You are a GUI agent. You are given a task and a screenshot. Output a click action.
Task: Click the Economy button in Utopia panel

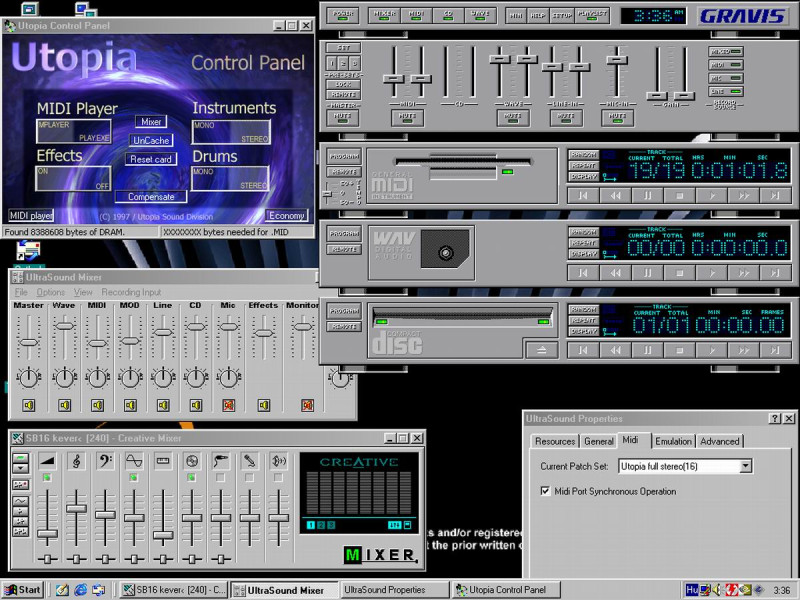point(287,216)
